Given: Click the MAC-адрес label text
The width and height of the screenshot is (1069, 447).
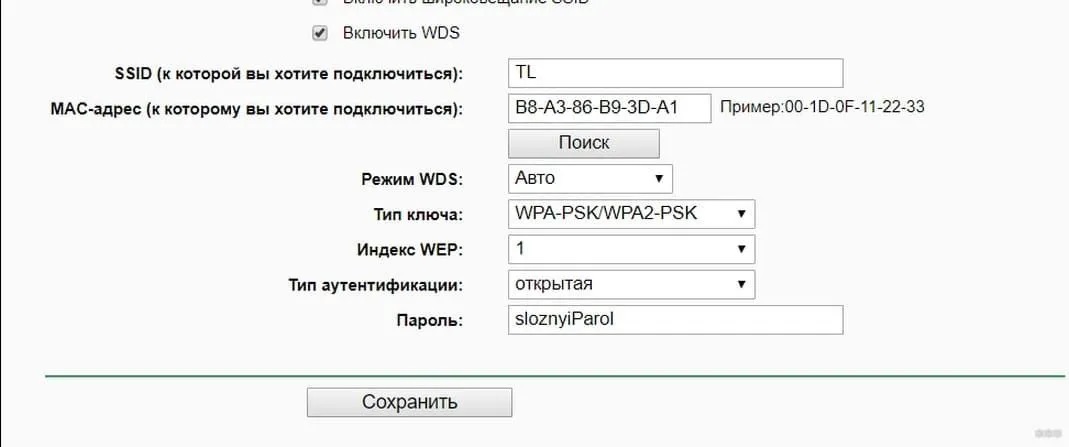Looking at the screenshot, I should pyautogui.click(x=256, y=109).
